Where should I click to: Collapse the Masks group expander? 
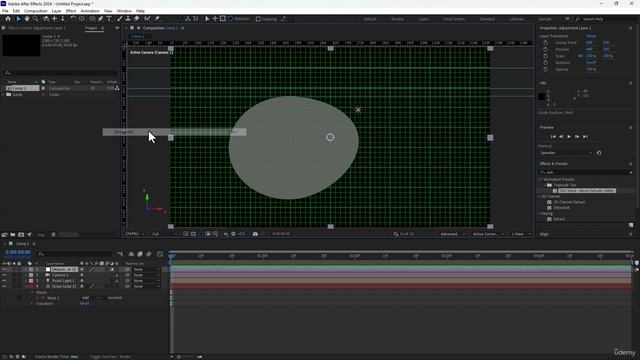32,292
